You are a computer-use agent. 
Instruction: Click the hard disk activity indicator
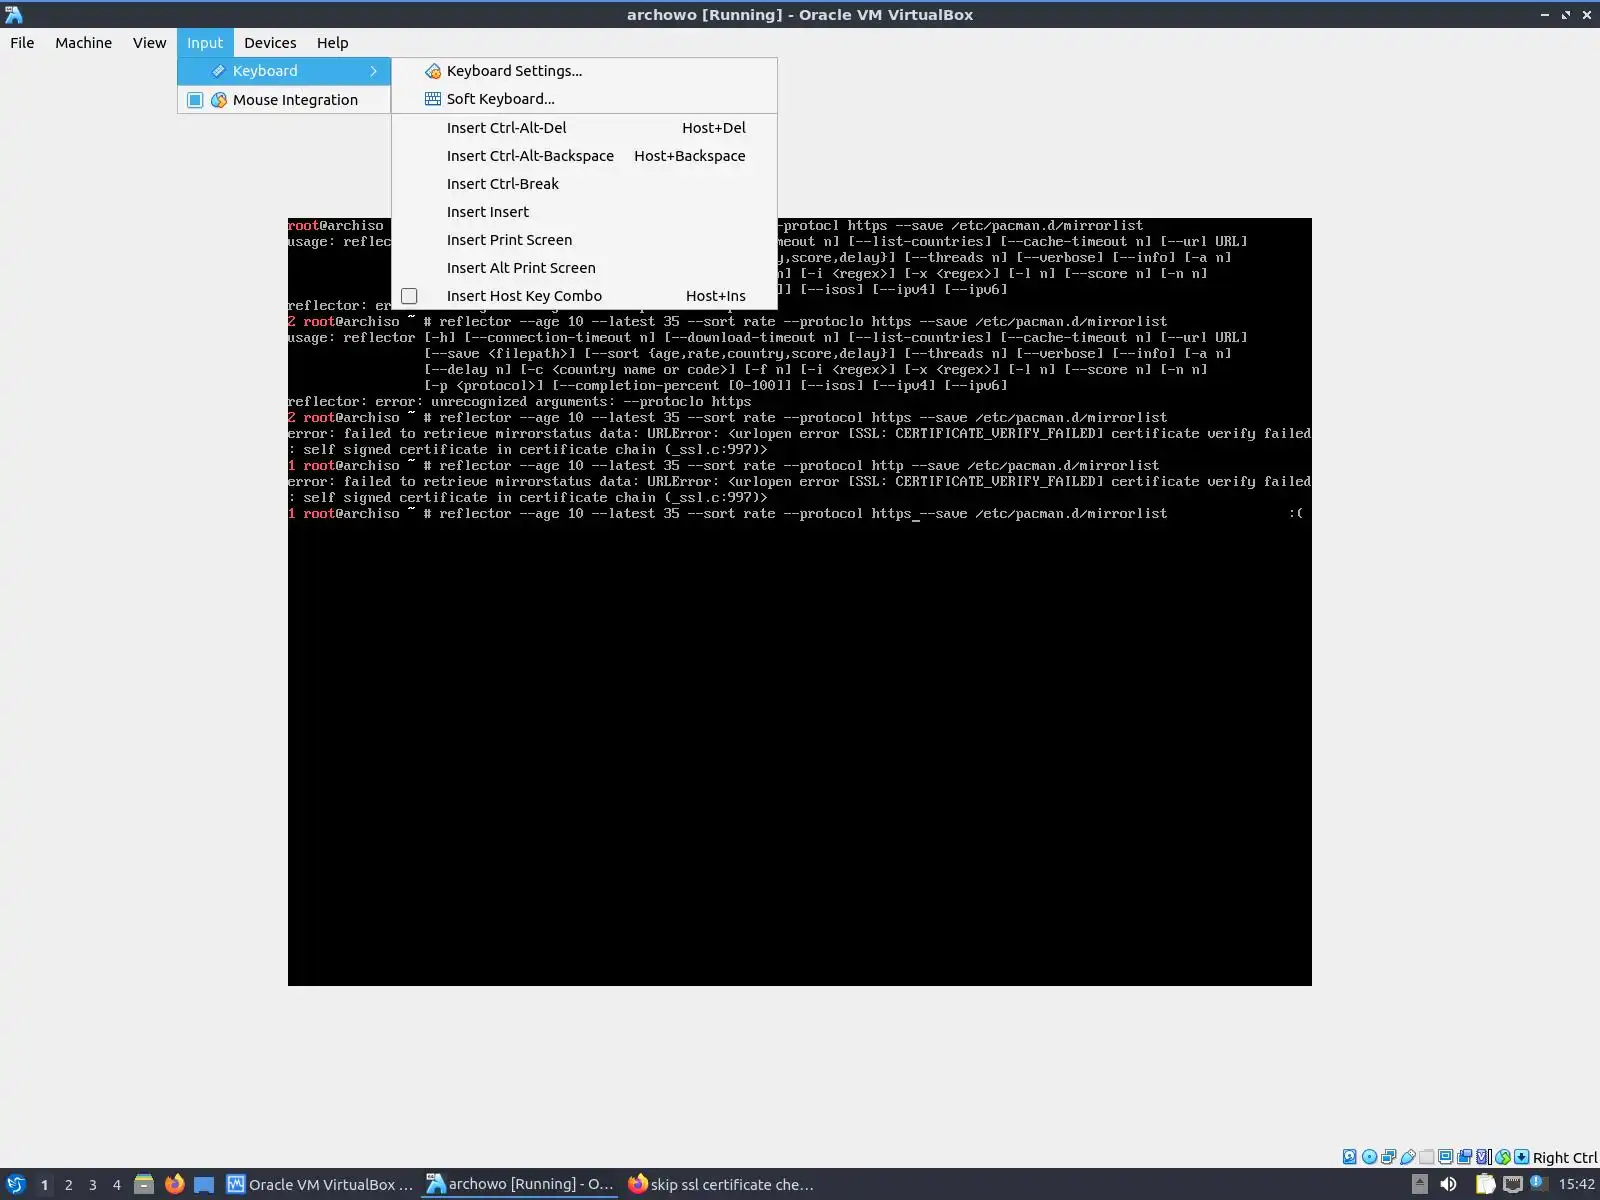pyautogui.click(x=1350, y=1157)
